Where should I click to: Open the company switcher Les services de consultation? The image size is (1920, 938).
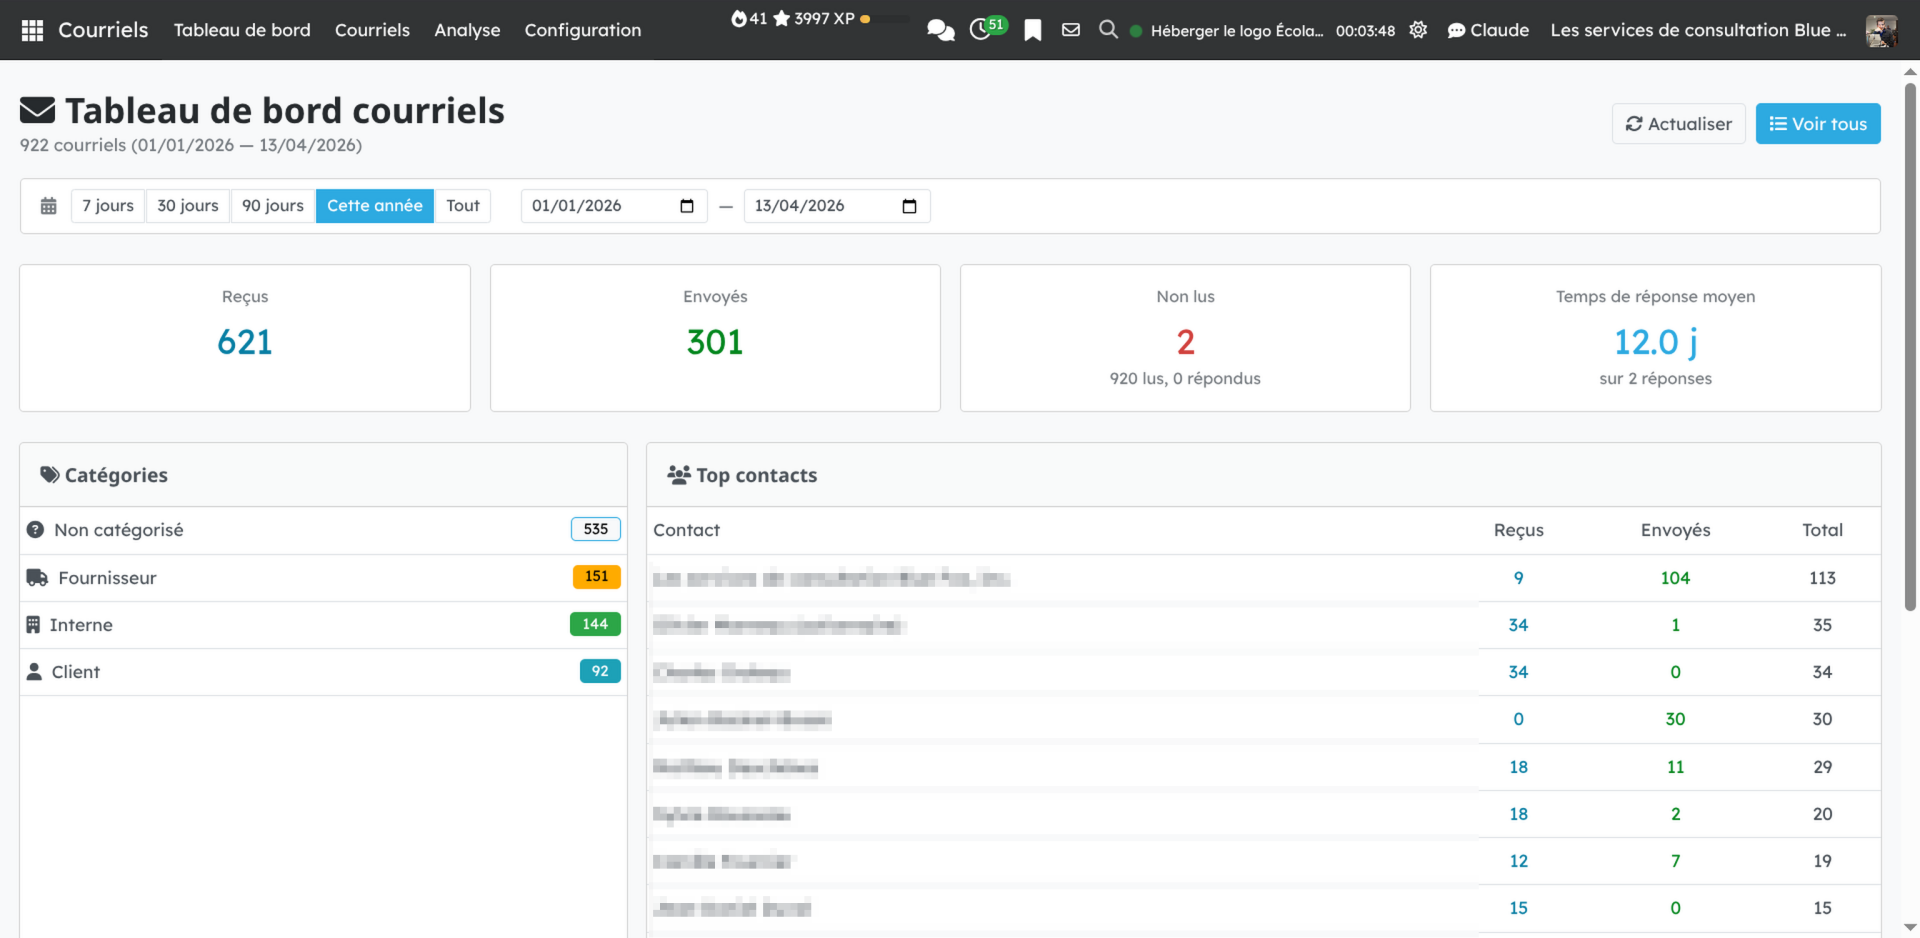[x=1698, y=30]
